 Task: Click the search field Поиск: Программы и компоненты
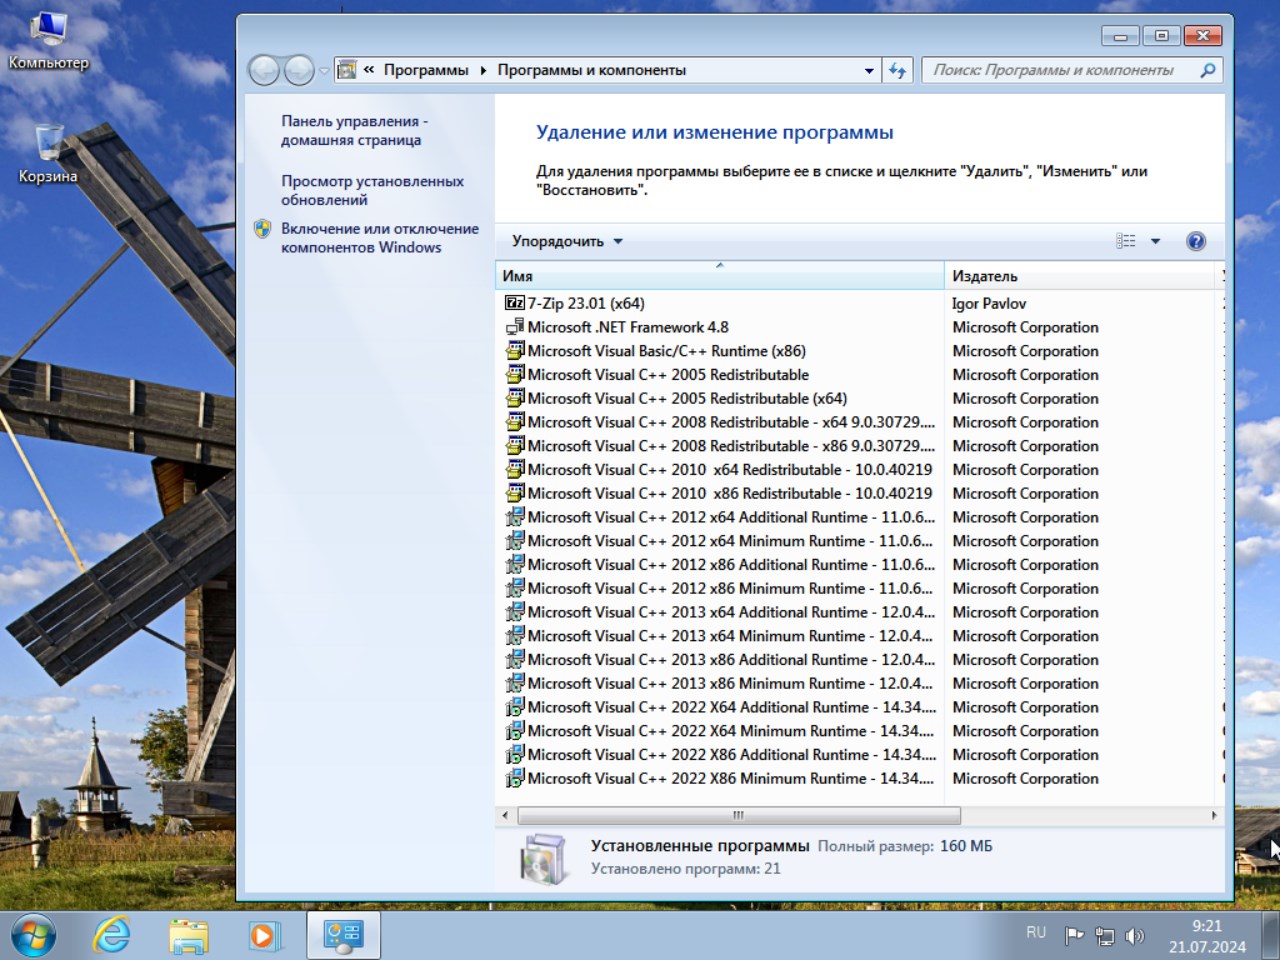click(1058, 70)
